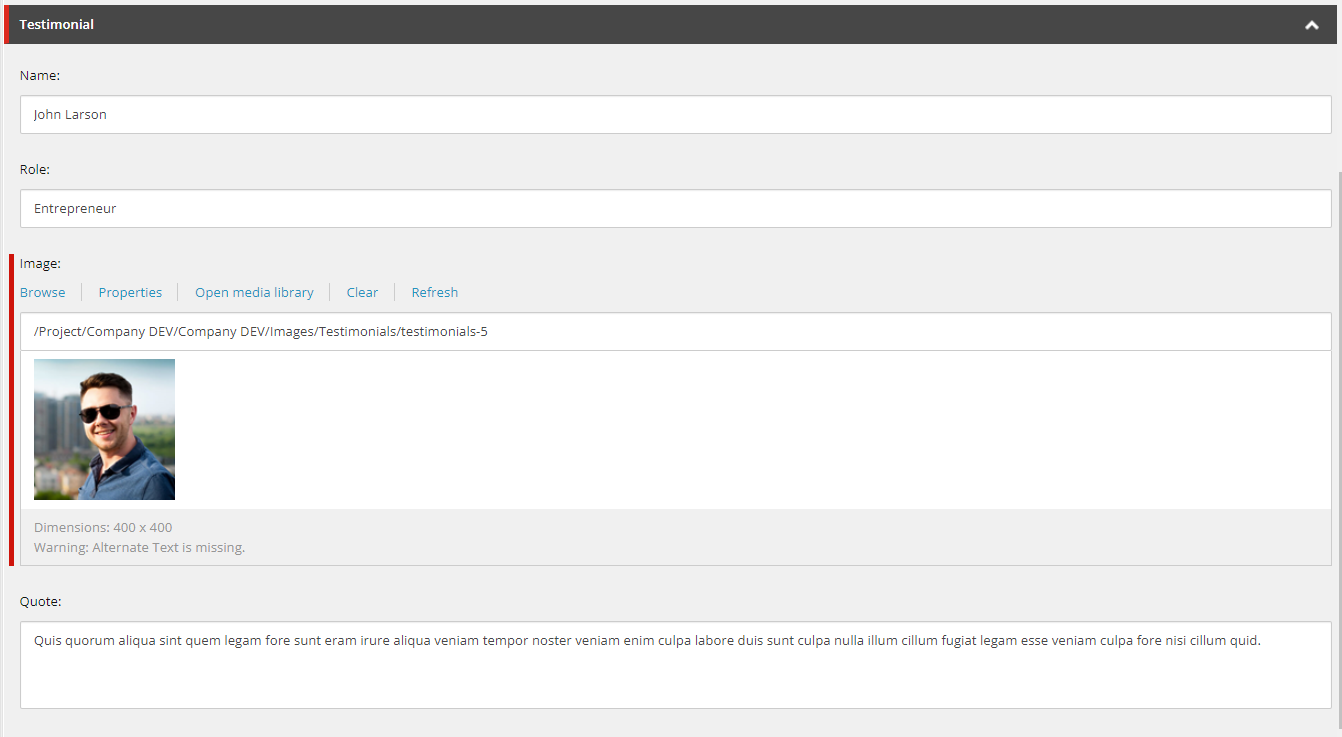Image resolution: width=1342 pixels, height=737 pixels.
Task: Click the Name: label
Action: [x=40, y=76]
